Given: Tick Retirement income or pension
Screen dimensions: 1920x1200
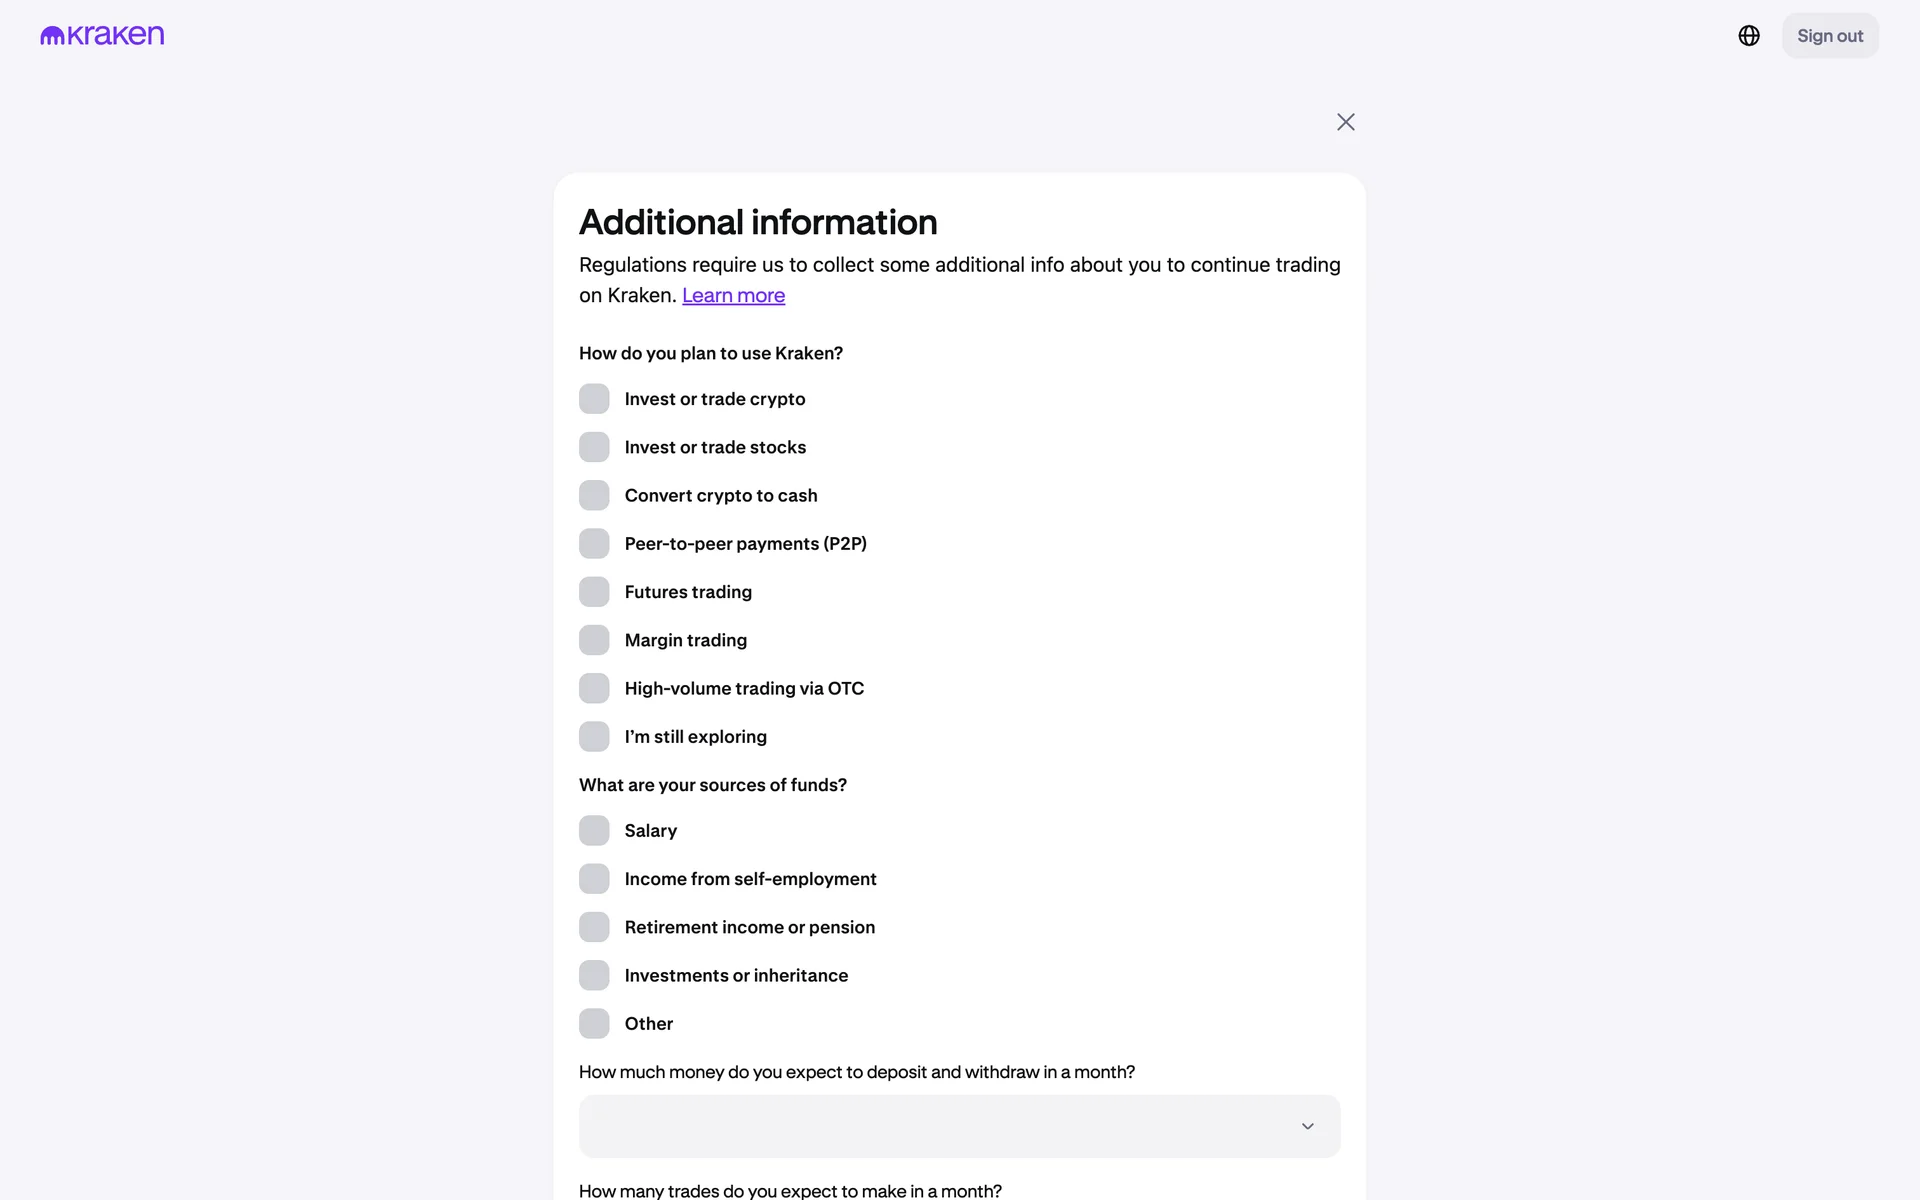Looking at the screenshot, I should (594, 927).
